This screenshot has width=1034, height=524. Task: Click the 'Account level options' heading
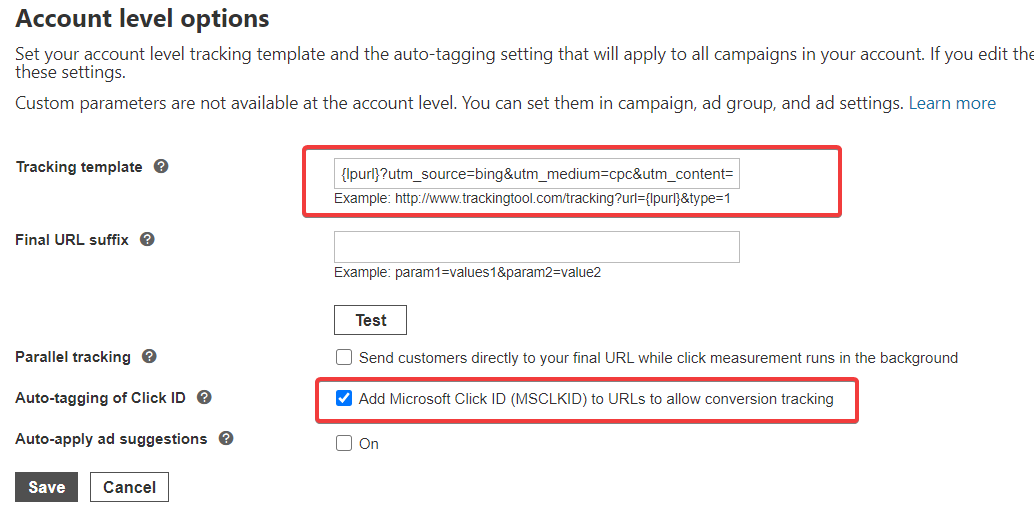tap(142, 18)
